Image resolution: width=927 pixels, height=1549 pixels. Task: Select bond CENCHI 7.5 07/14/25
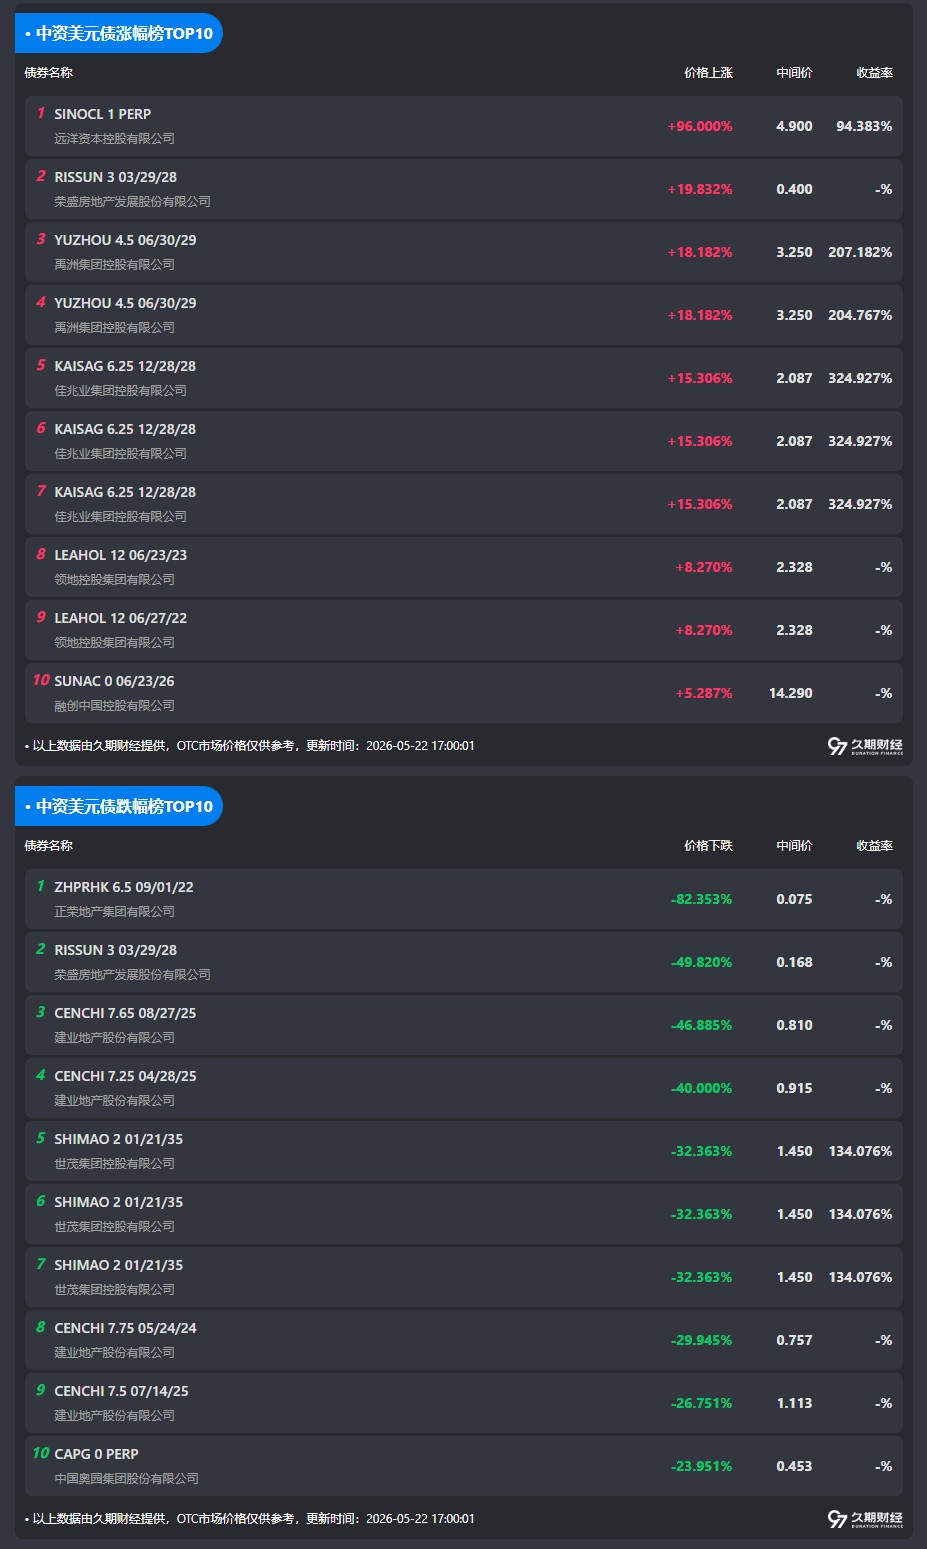point(121,1391)
